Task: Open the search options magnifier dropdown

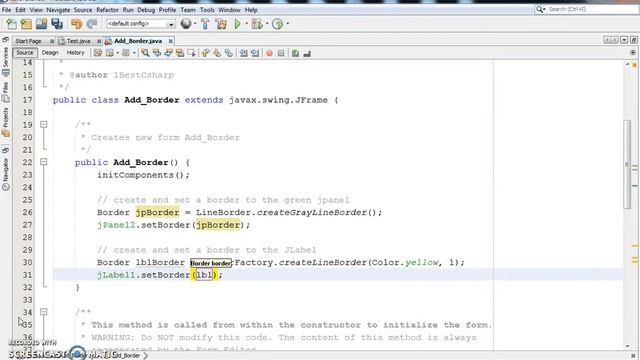Action: tap(541, 9)
